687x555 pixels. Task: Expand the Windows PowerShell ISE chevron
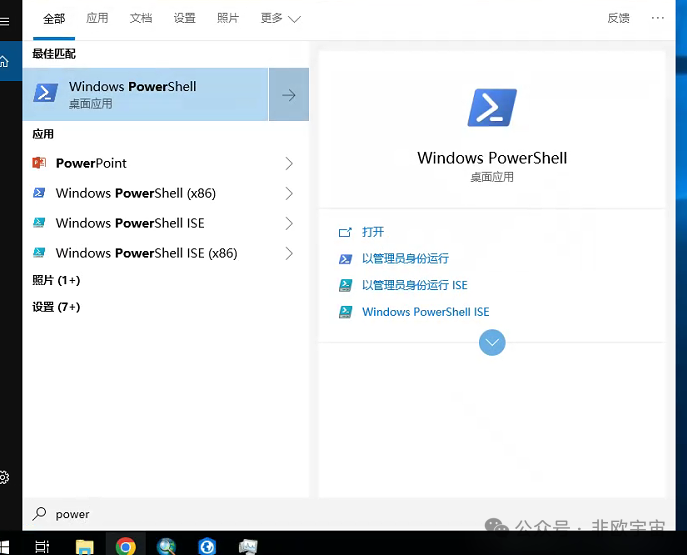pos(289,223)
